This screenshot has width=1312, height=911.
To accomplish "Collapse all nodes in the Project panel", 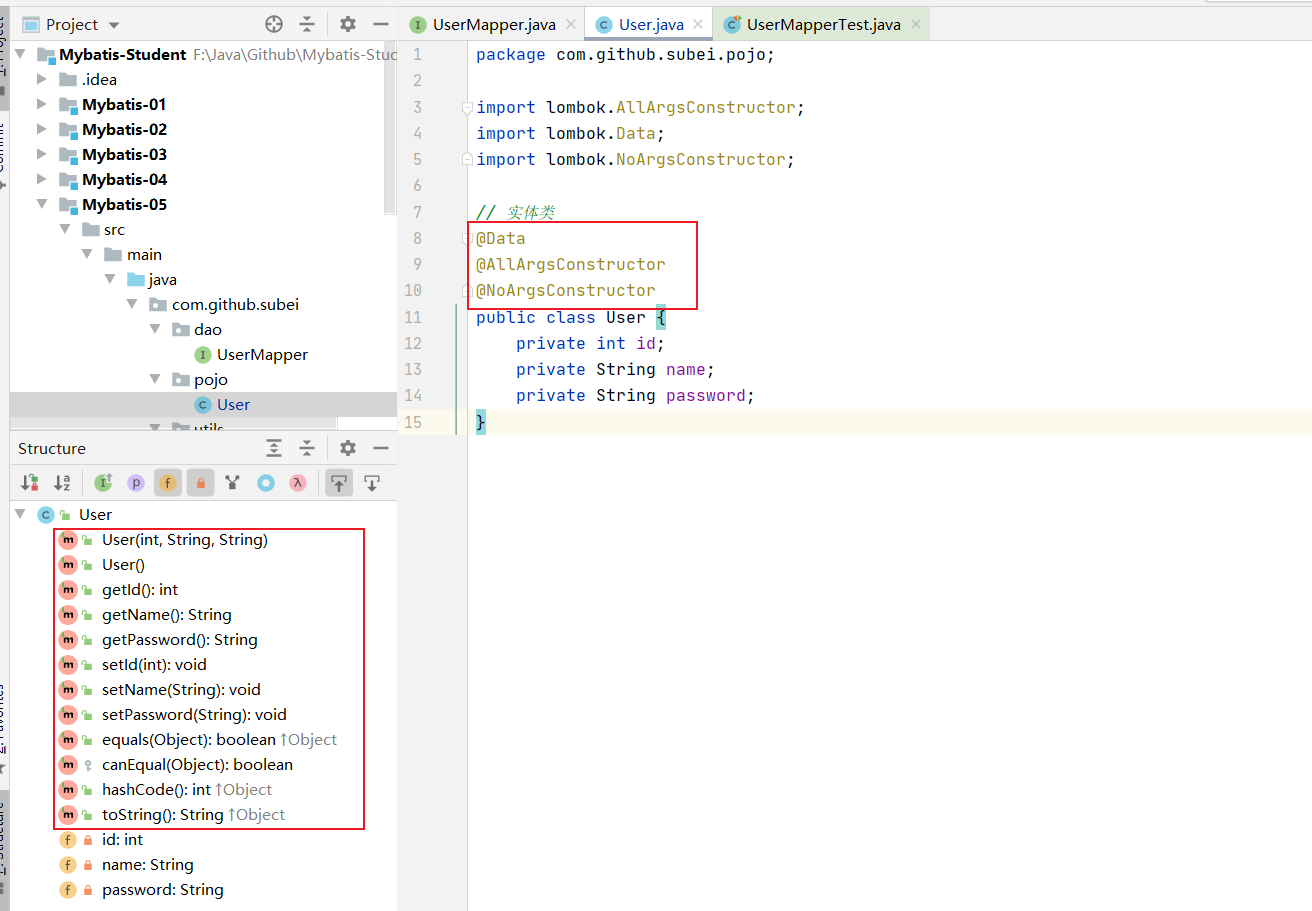I will 307,24.
